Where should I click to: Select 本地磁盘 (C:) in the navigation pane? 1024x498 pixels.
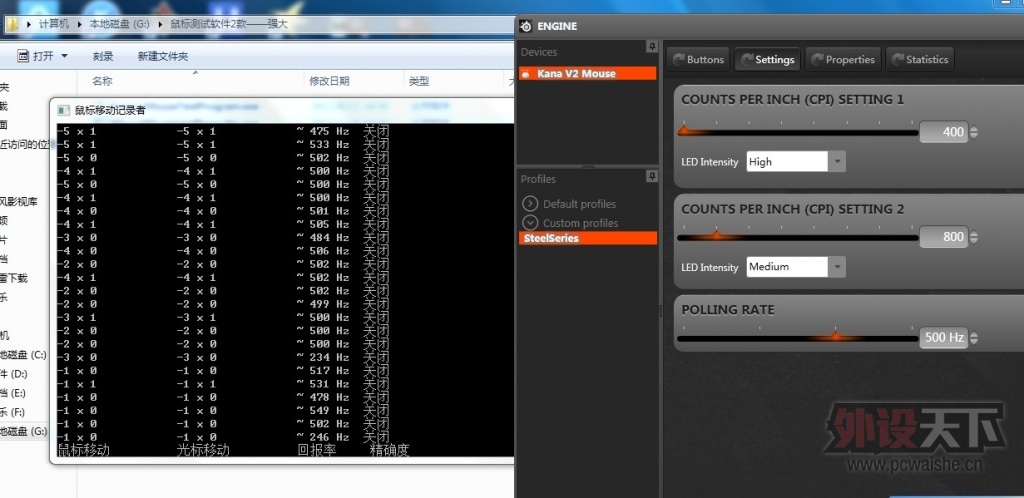(x=24, y=354)
